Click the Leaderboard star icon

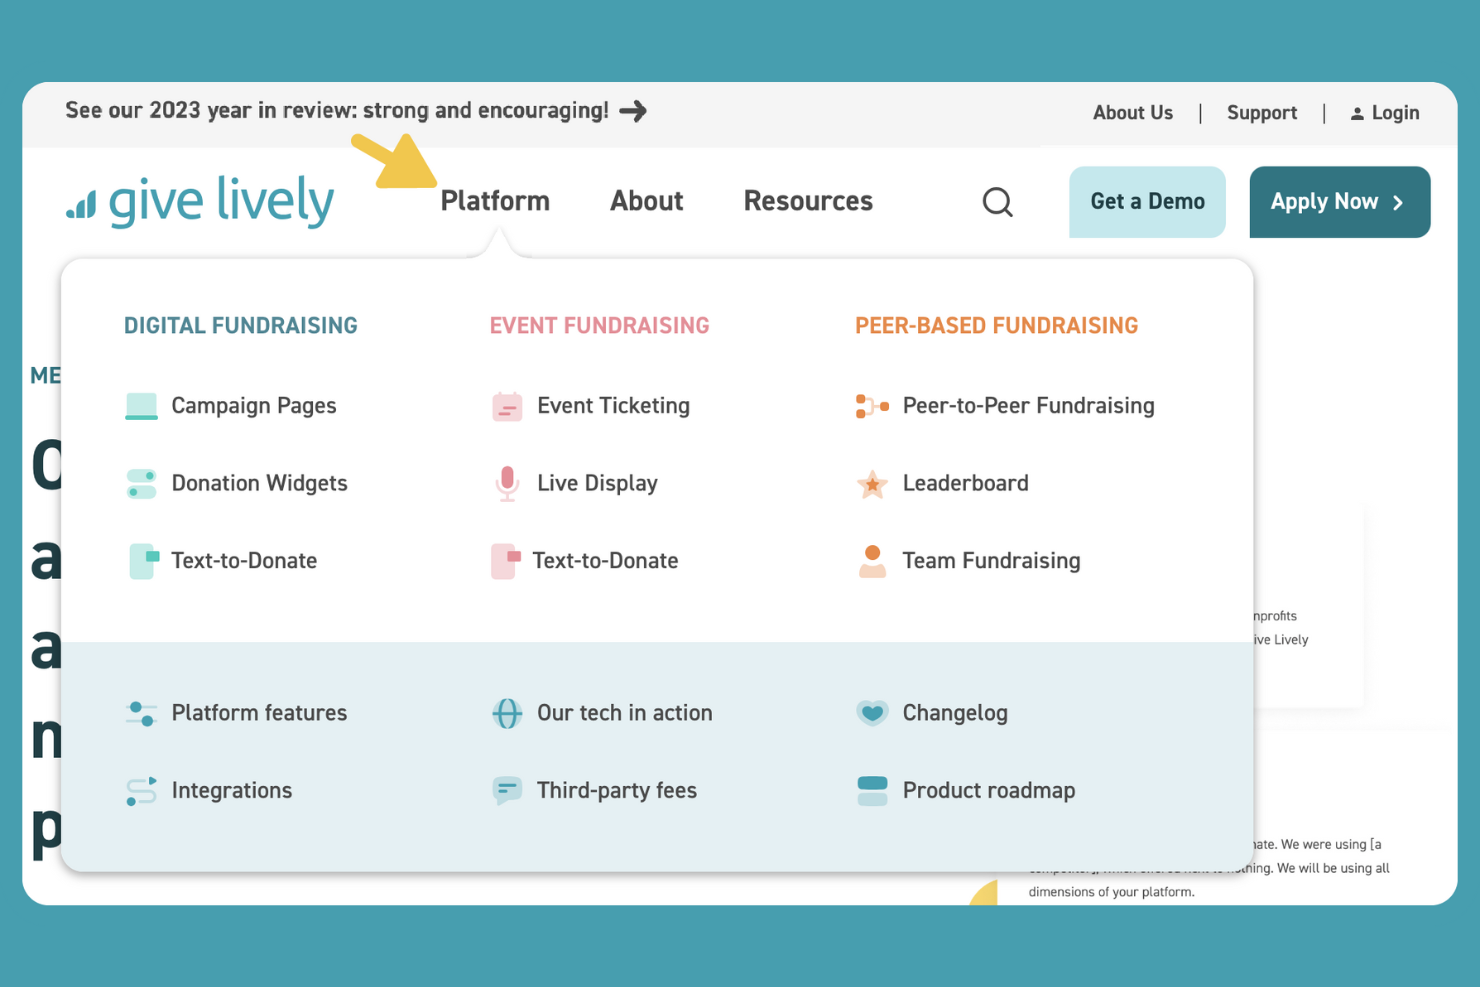(x=872, y=483)
